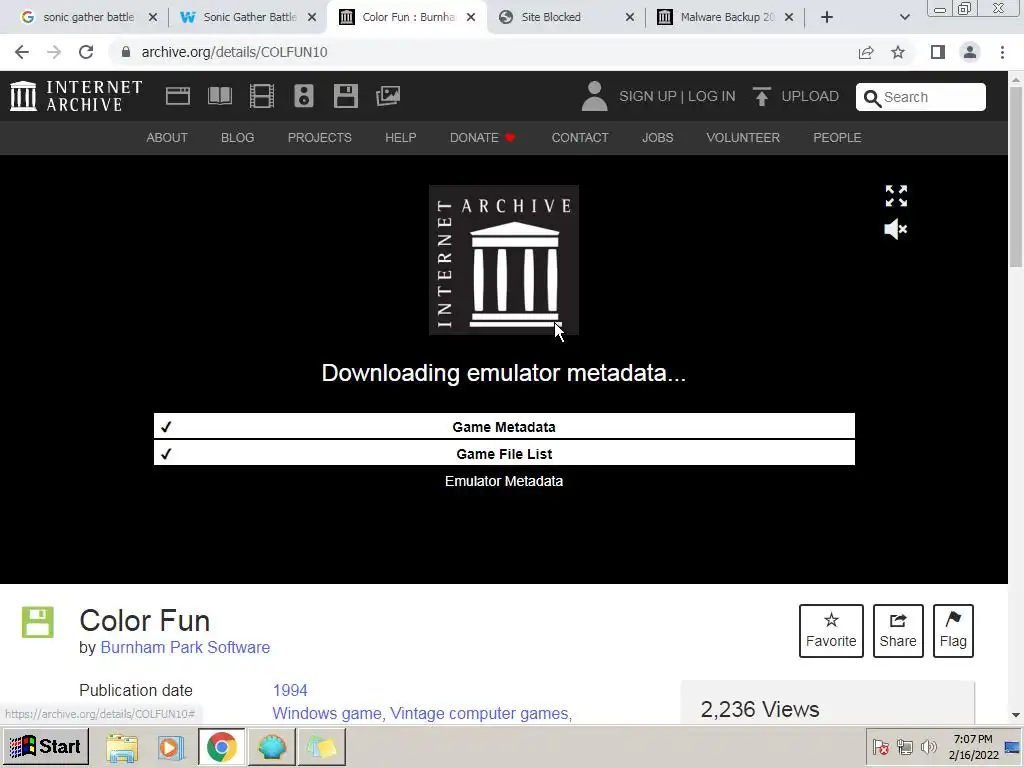Click the Internet Archive emulator splash logo
Viewport: 1024px width, 768px height.
pos(504,260)
